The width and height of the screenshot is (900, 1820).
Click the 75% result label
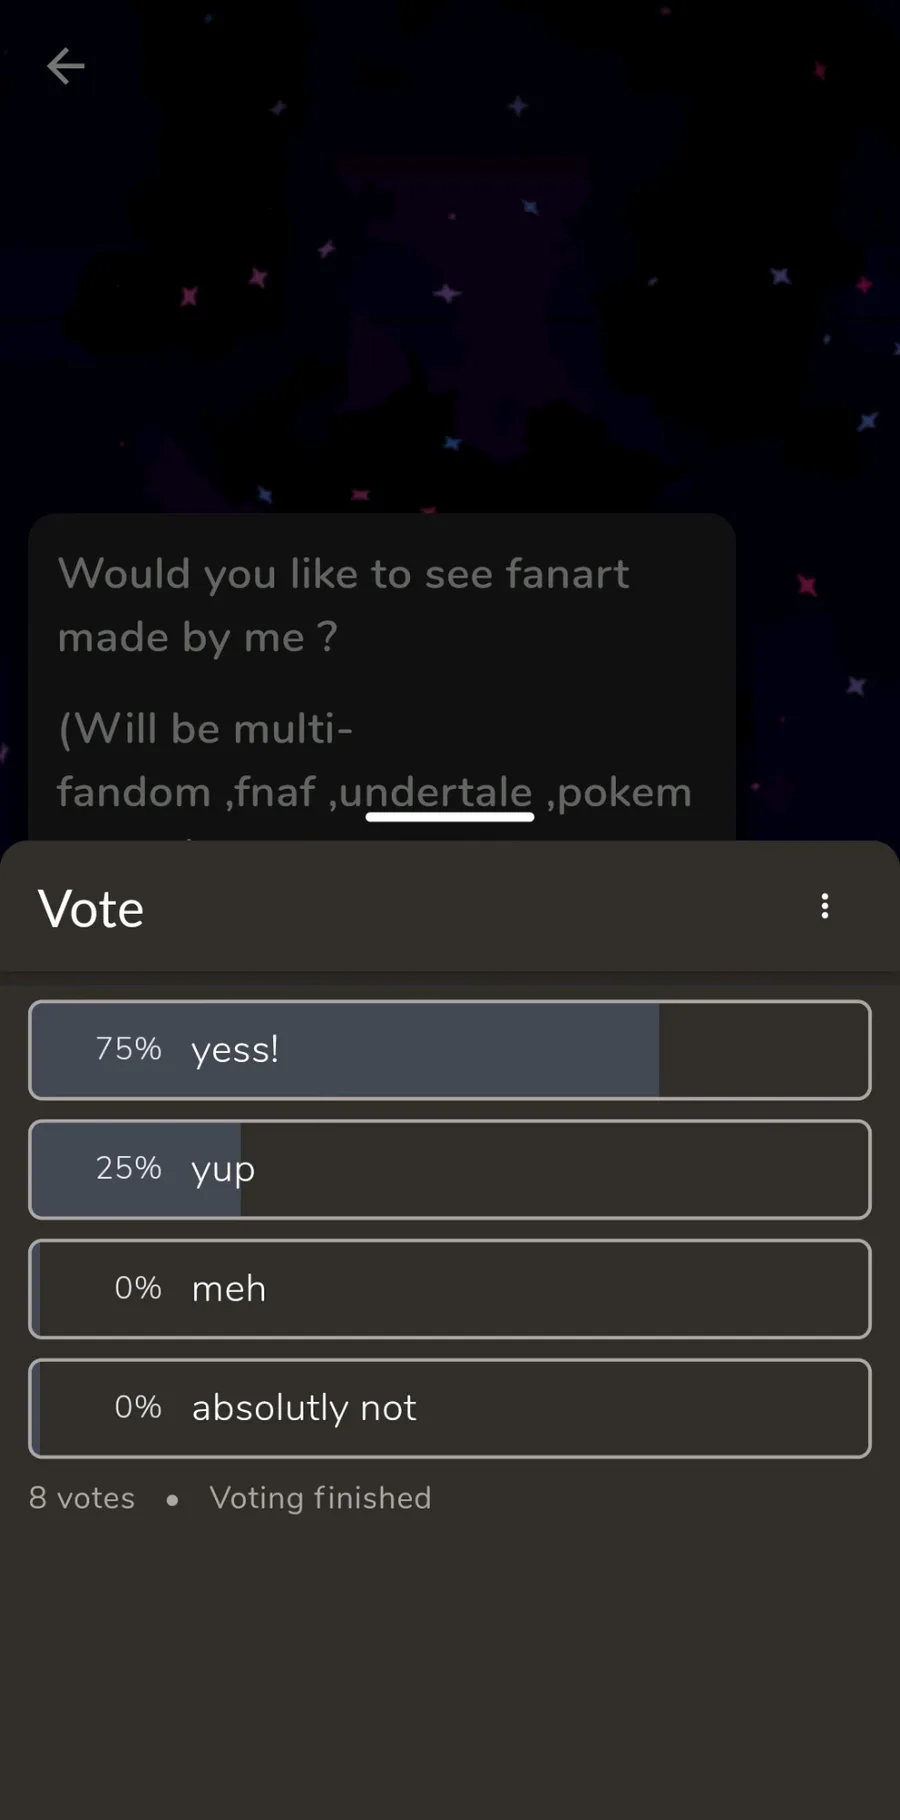(128, 1049)
